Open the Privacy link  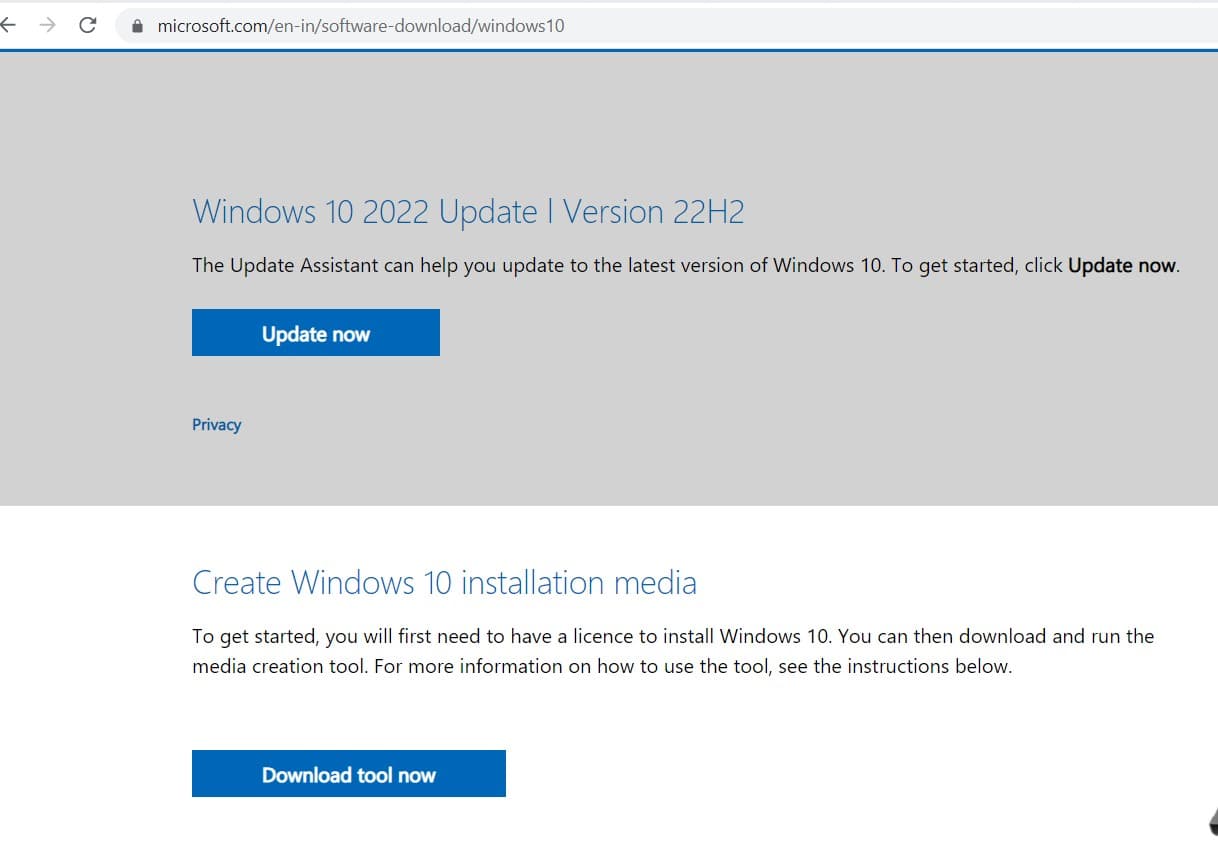216,425
